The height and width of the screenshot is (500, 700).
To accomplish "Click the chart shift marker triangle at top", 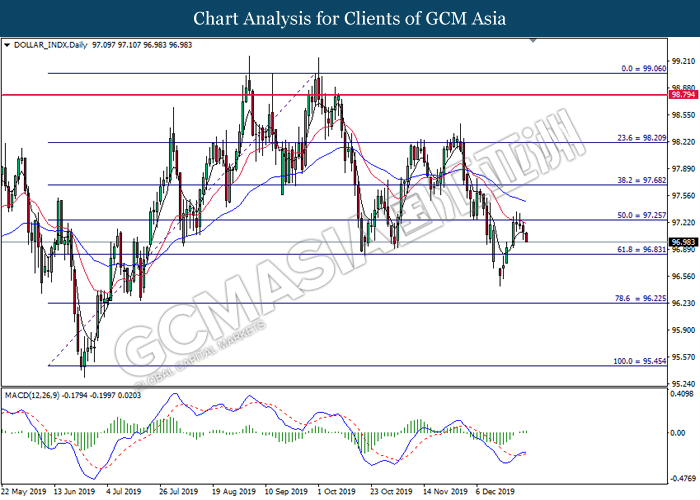I will coord(533,40).
